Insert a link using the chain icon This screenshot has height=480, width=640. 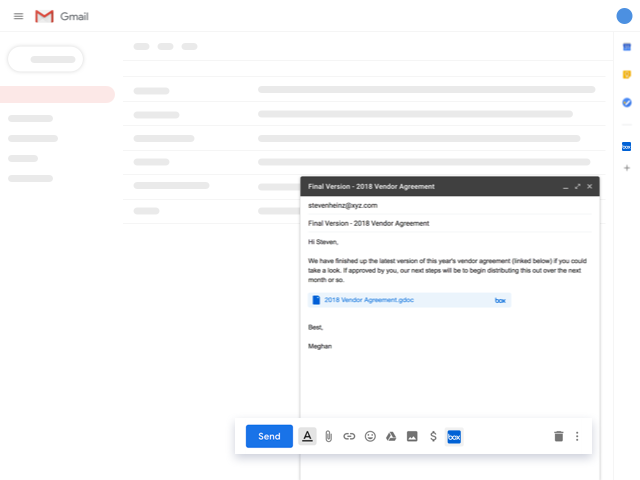(x=349, y=436)
